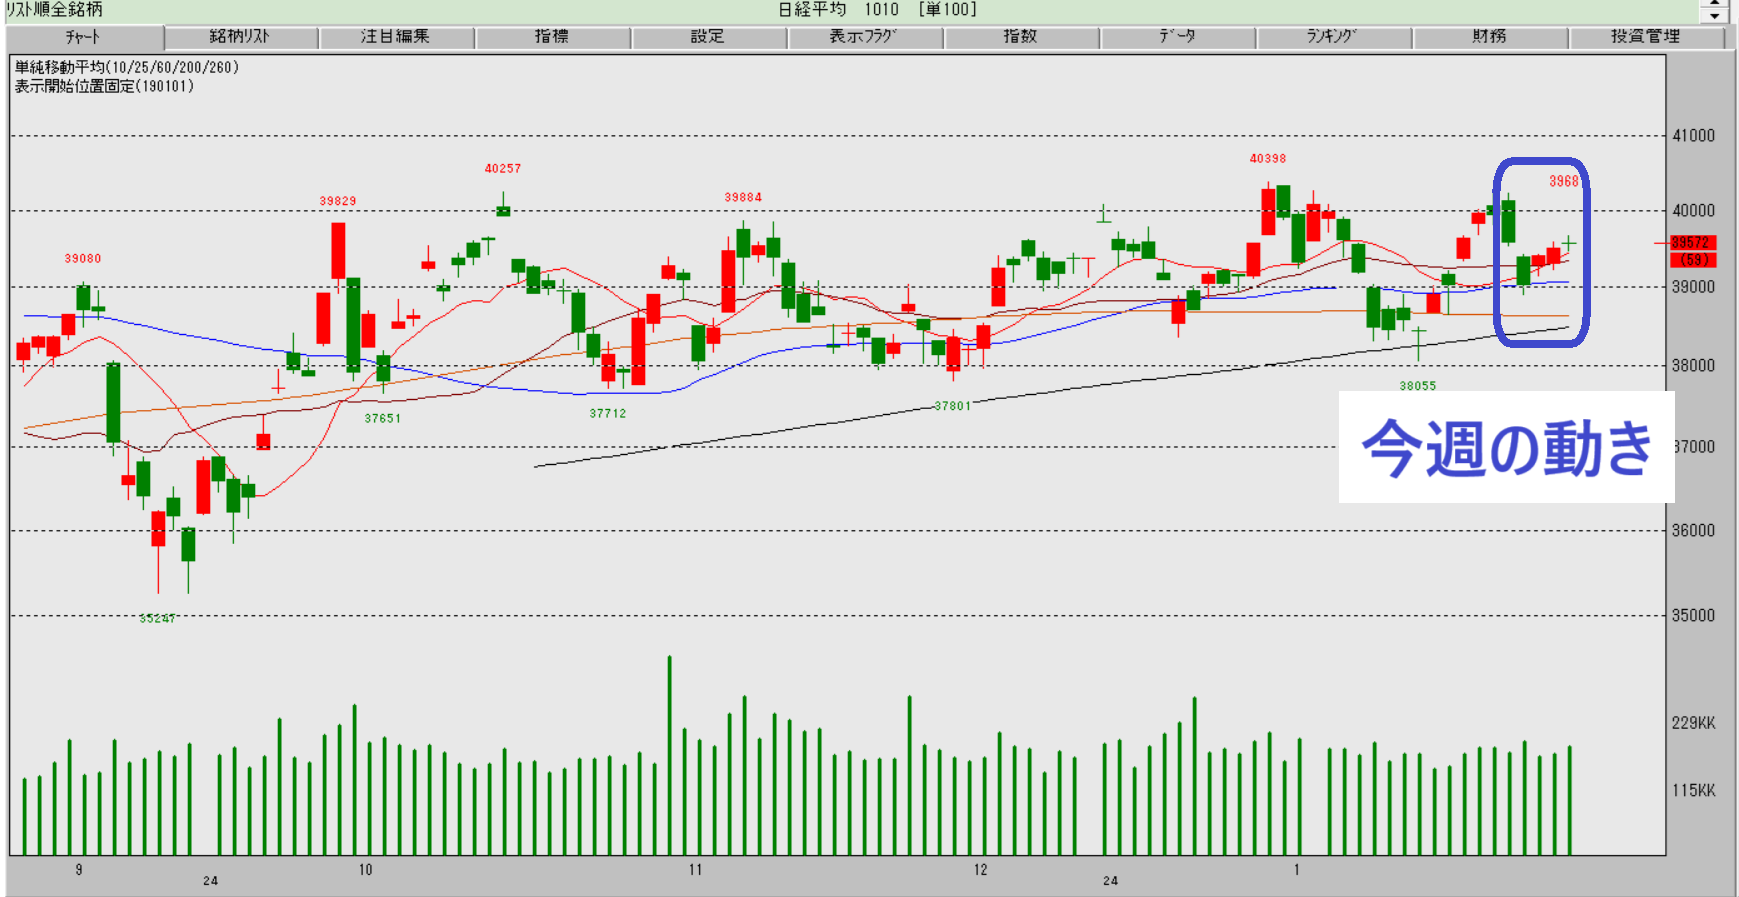Click the month 10 marker on the time axis

[366, 870]
